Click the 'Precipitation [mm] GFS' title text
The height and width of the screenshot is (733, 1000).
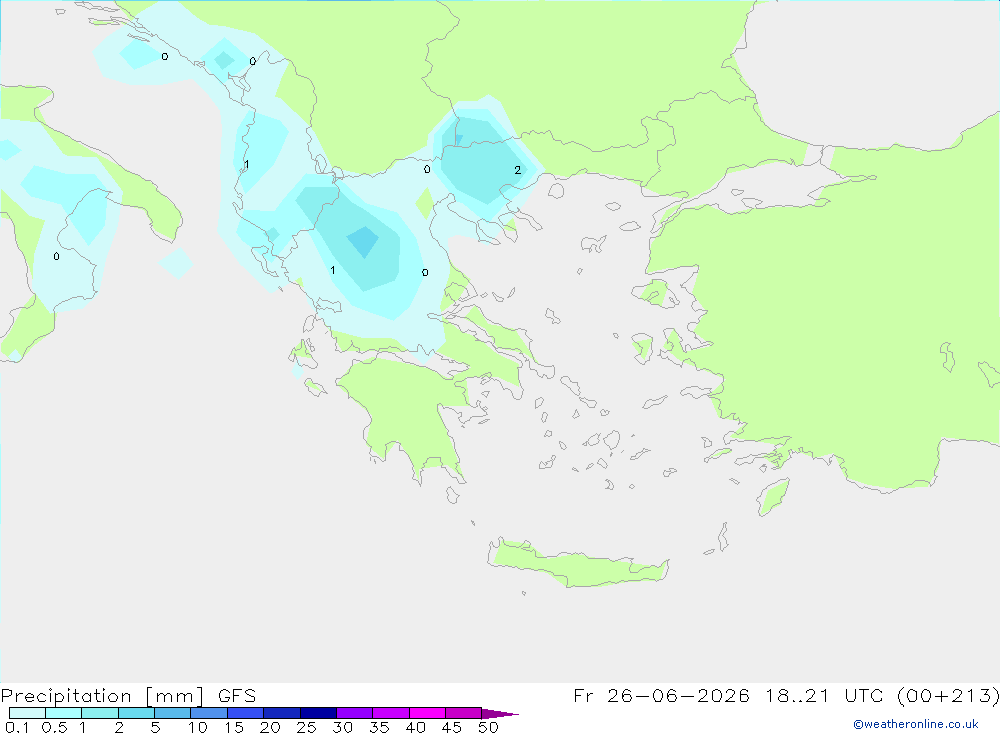click(x=128, y=696)
